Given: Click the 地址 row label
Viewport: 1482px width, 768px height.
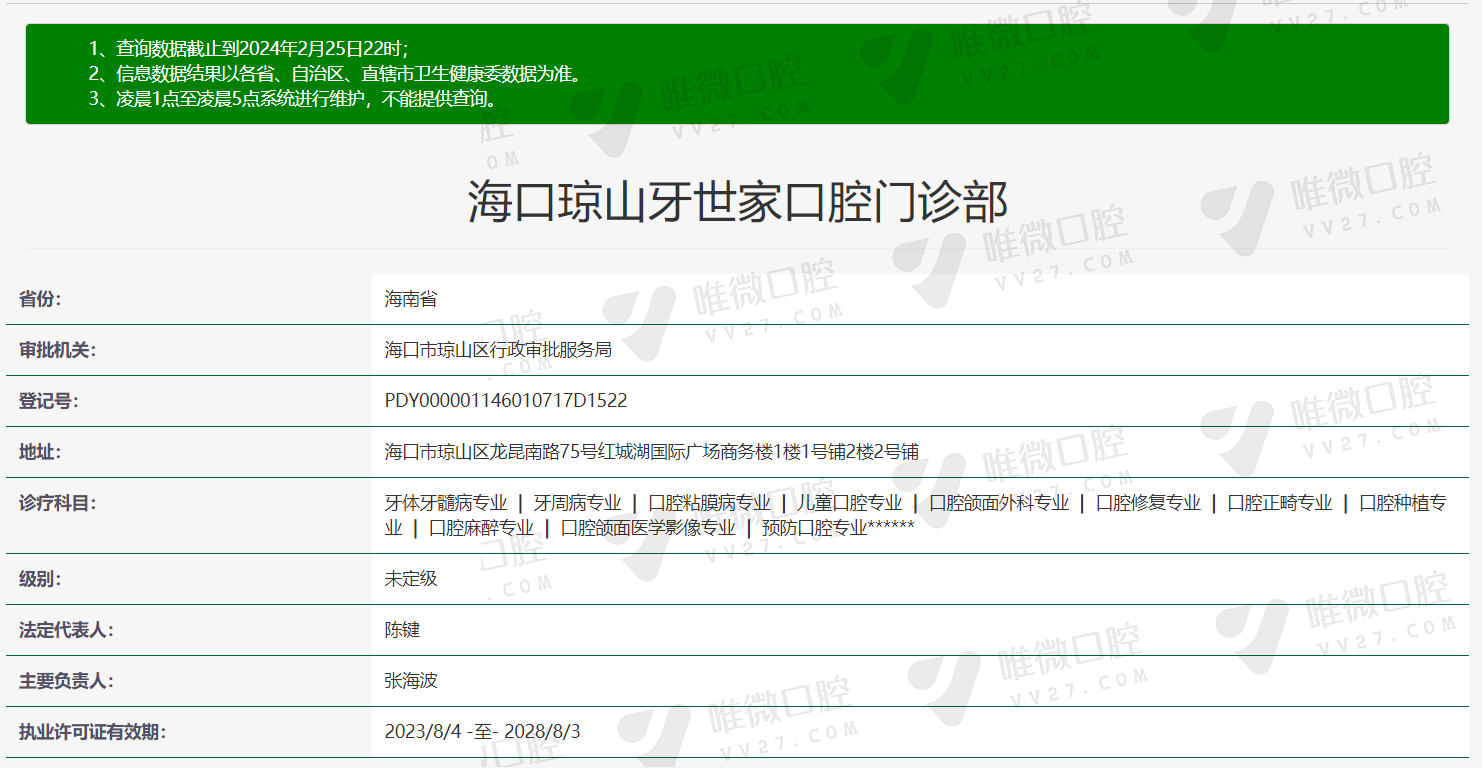Looking at the screenshot, I should (x=40, y=452).
